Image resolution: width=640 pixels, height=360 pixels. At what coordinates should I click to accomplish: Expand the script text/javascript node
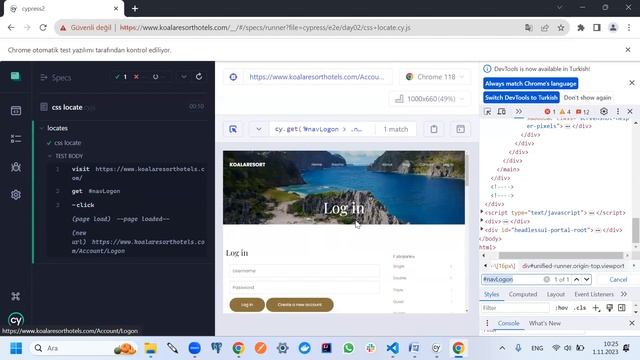pyautogui.click(x=482, y=212)
